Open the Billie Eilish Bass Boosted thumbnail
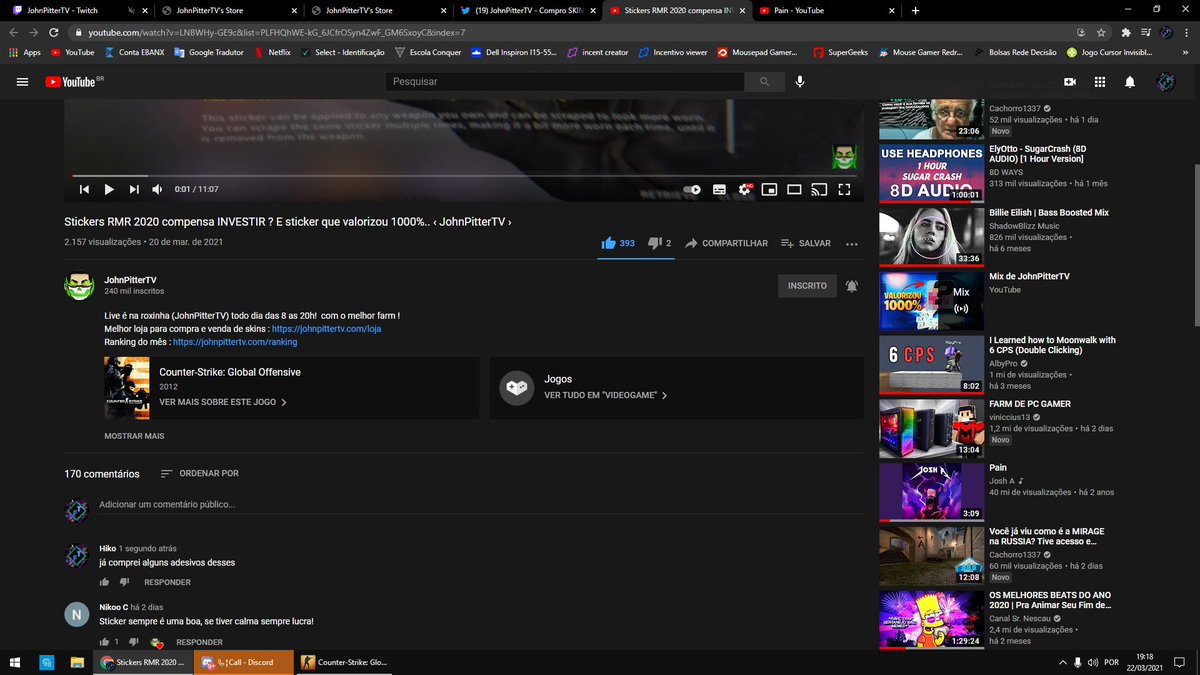 [x=931, y=237]
